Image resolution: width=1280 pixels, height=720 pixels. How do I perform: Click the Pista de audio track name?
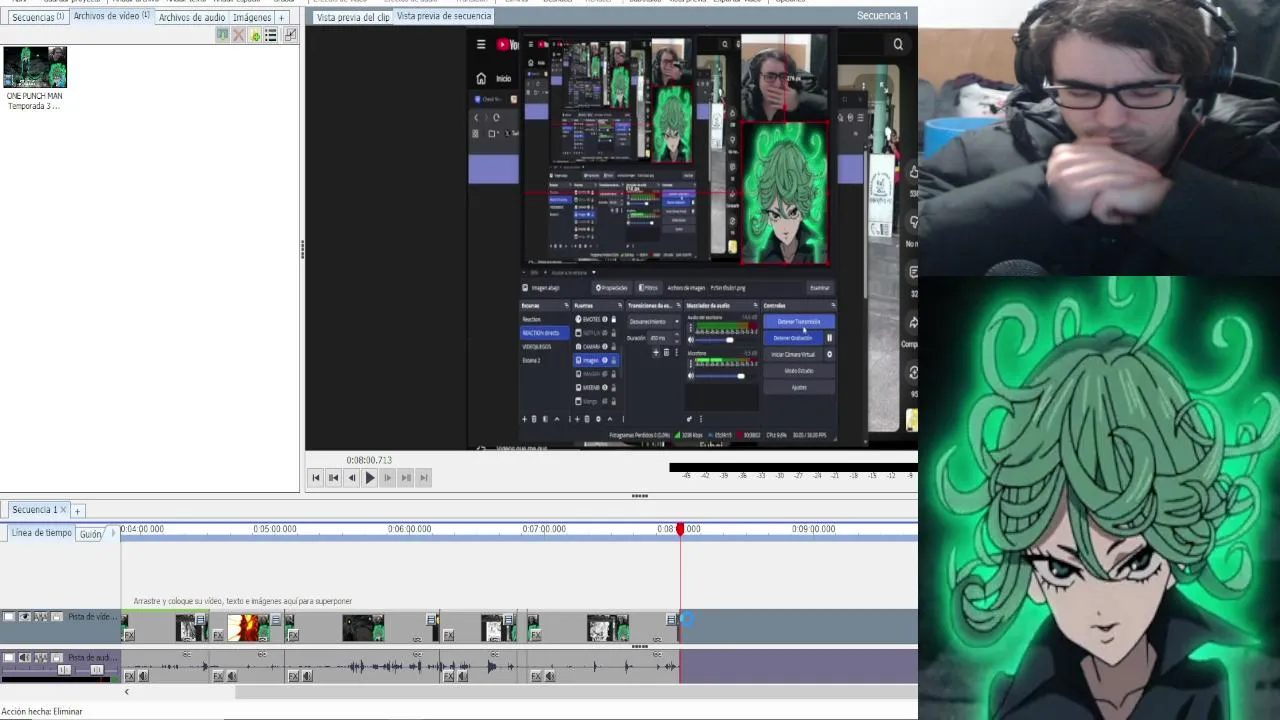click(x=93, y=658)
